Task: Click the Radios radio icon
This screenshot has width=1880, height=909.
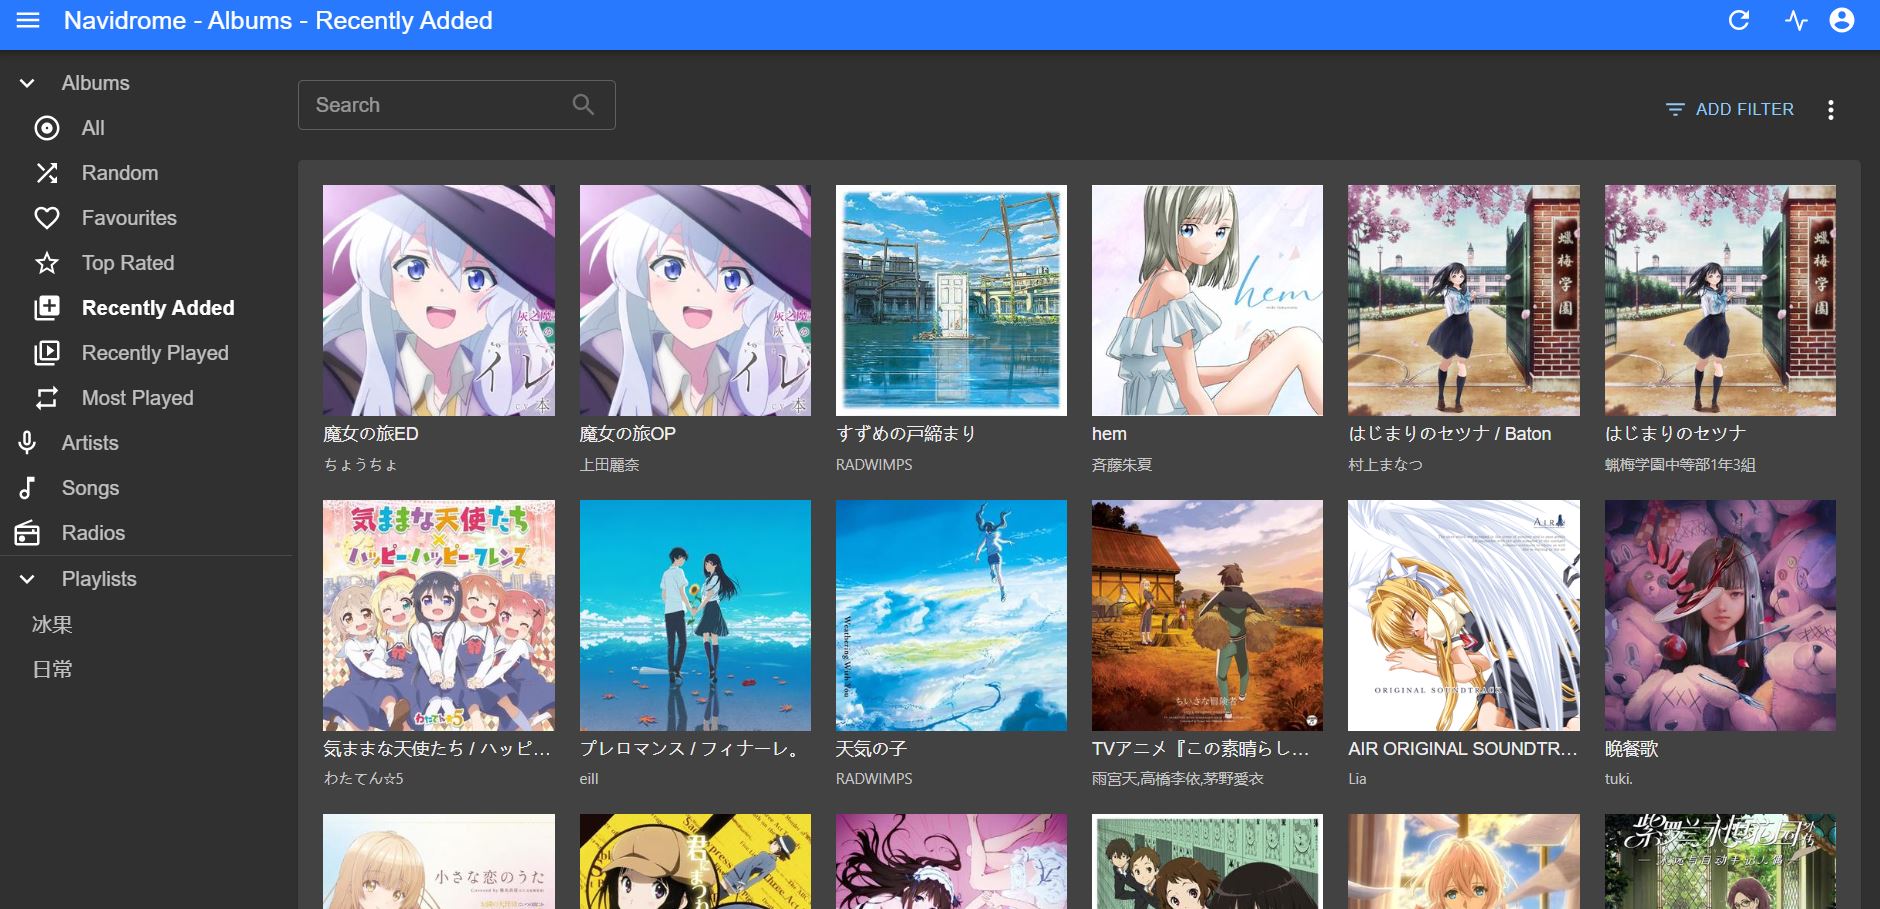Action: pos(27,533)
